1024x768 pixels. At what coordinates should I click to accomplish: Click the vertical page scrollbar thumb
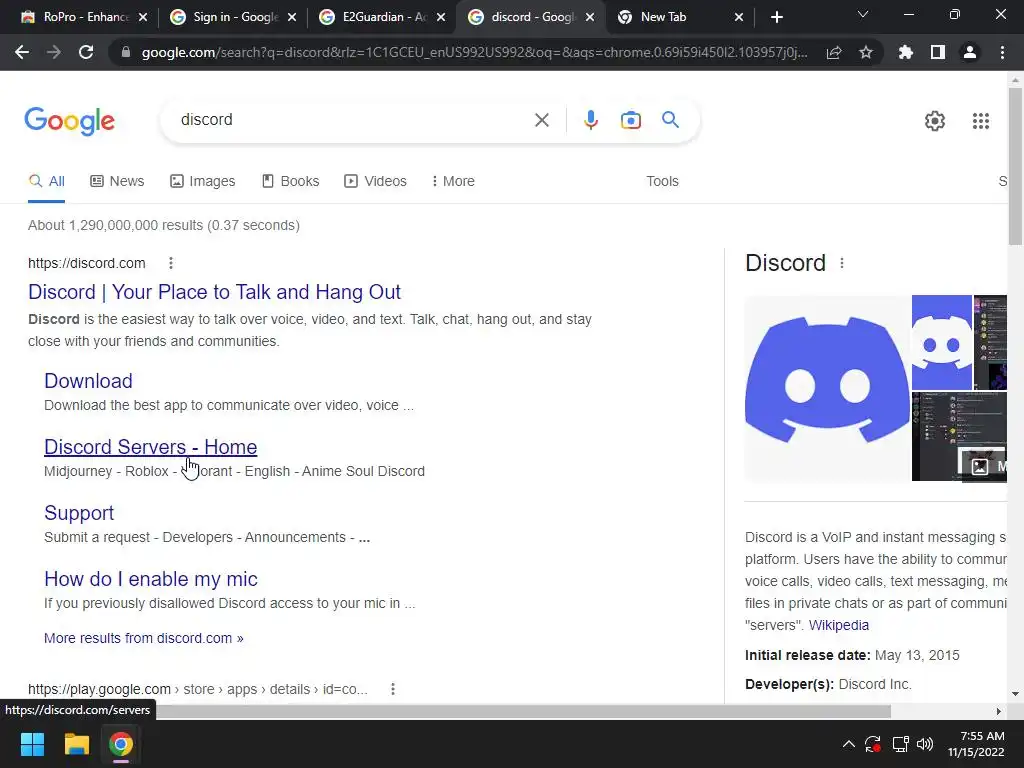[x=1015, y=167]
